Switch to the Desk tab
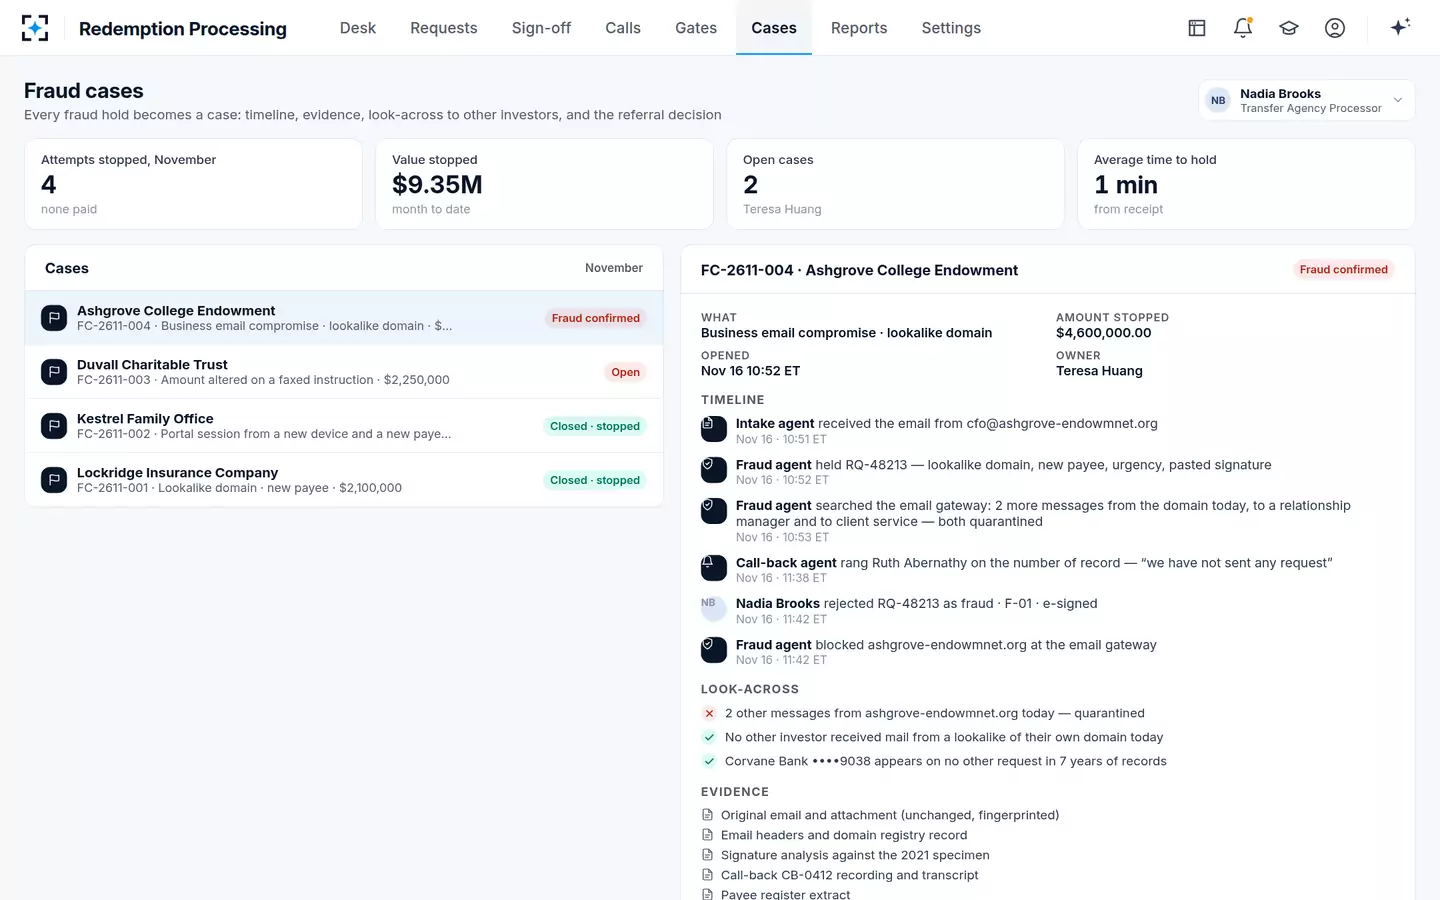The height and width of the screenshot is (900, 1440). pos(358,28)
